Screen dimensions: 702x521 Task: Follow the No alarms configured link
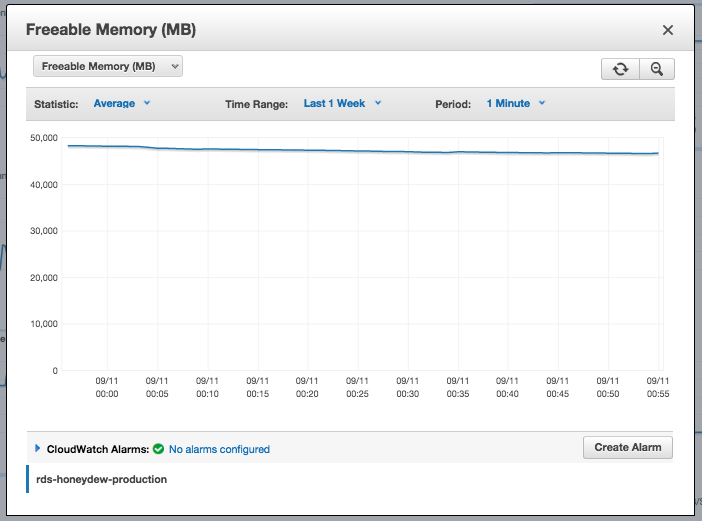pos(219,449)
